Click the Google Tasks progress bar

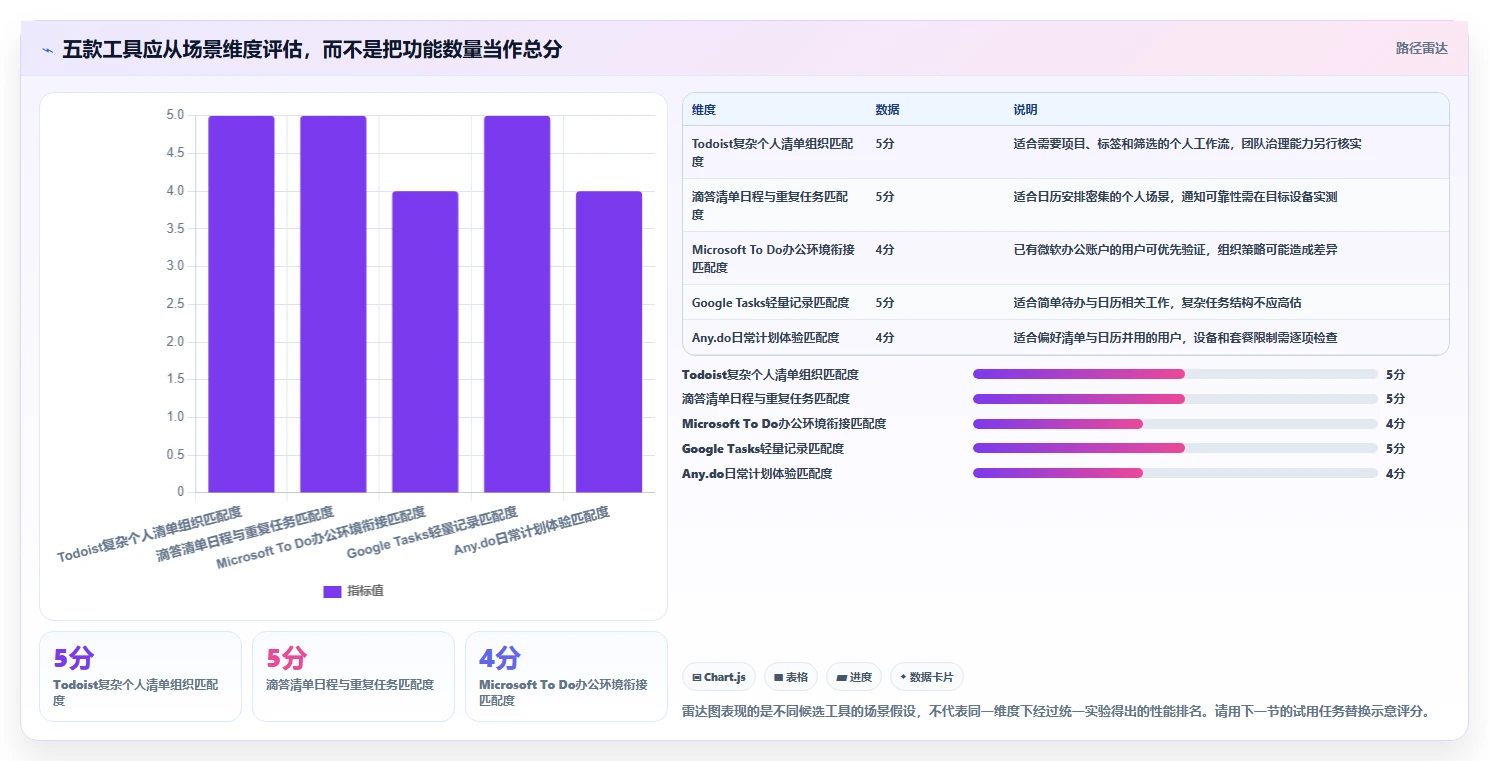point(1175,448)
